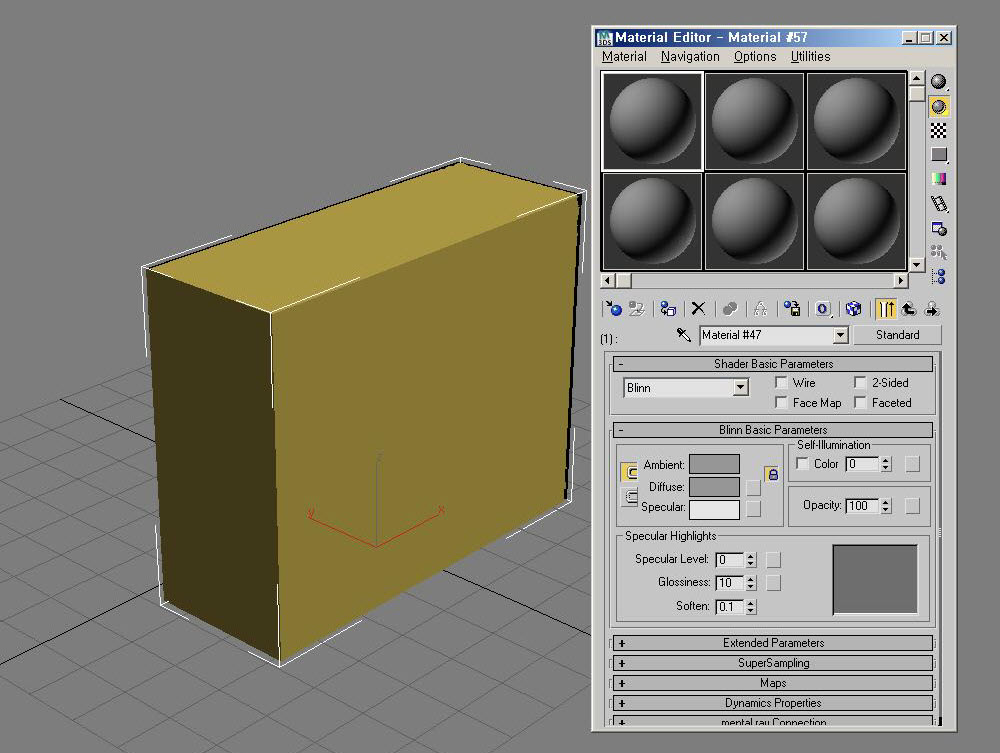Click the Select by Material icon
Image resolution: width=1000 pixels, height=753 pixels.
[x=938, y=252]
